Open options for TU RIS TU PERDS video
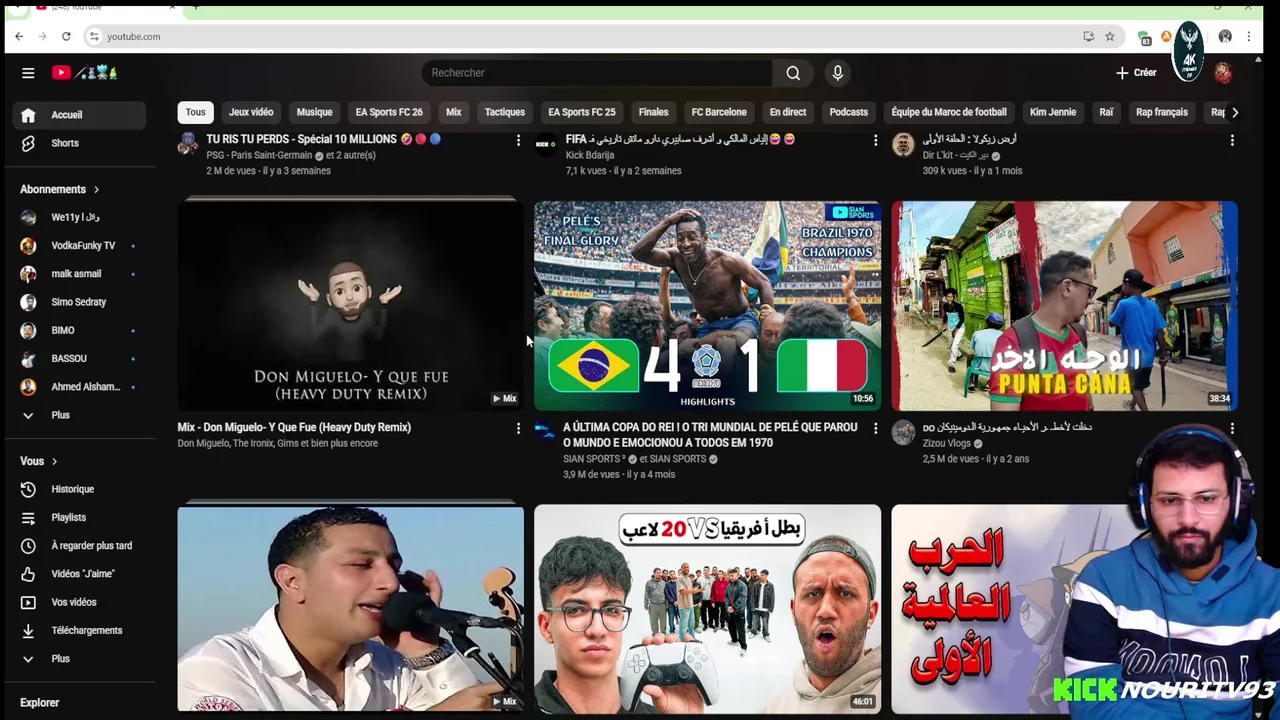The height and width of the screenshot is (720, 1280). coord(518,141)
